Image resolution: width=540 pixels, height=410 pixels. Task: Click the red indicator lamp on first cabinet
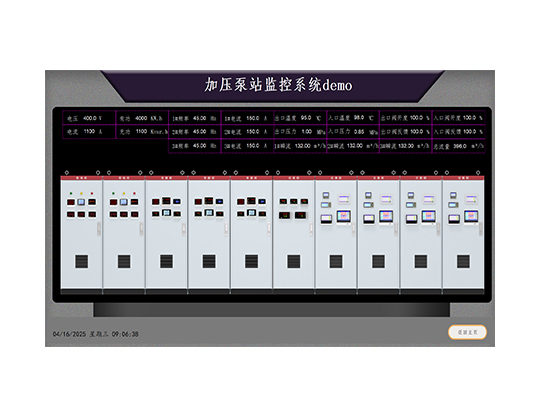point(92,193)
